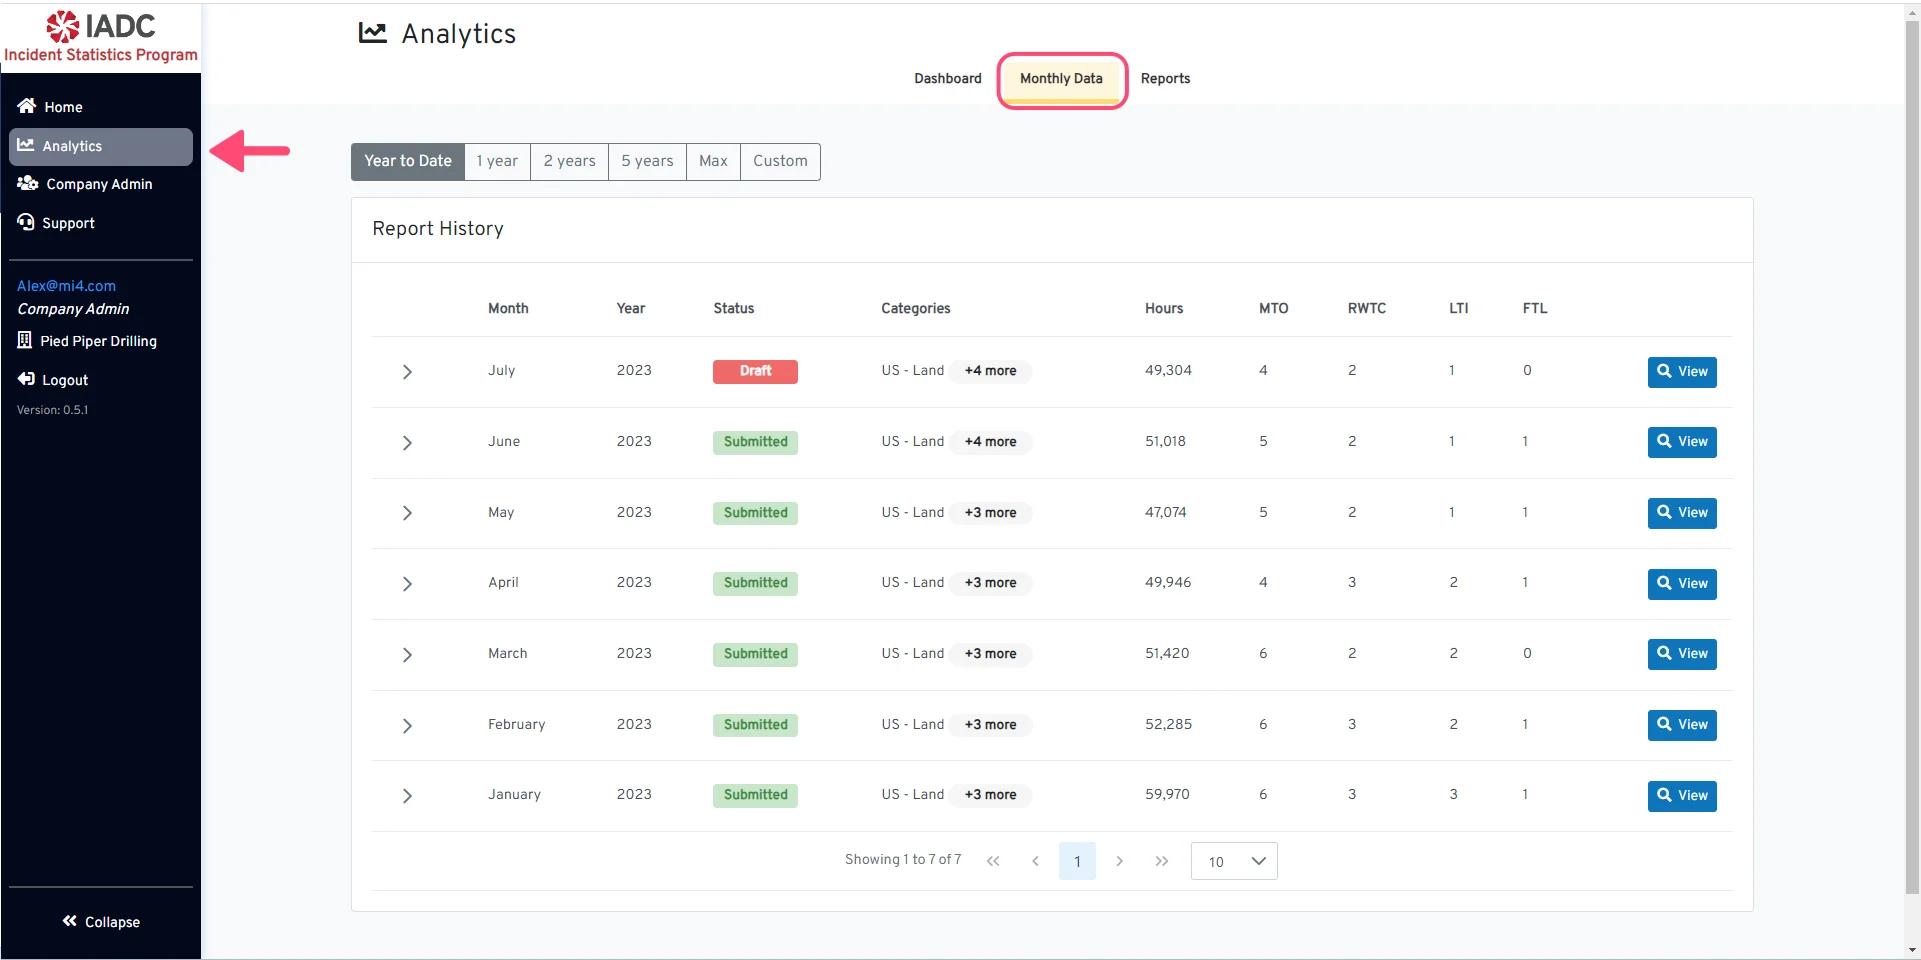1921x960 pixels.
Task: Expand the January 2023 row
Action: pyautogui.click(x=407, y=796)
